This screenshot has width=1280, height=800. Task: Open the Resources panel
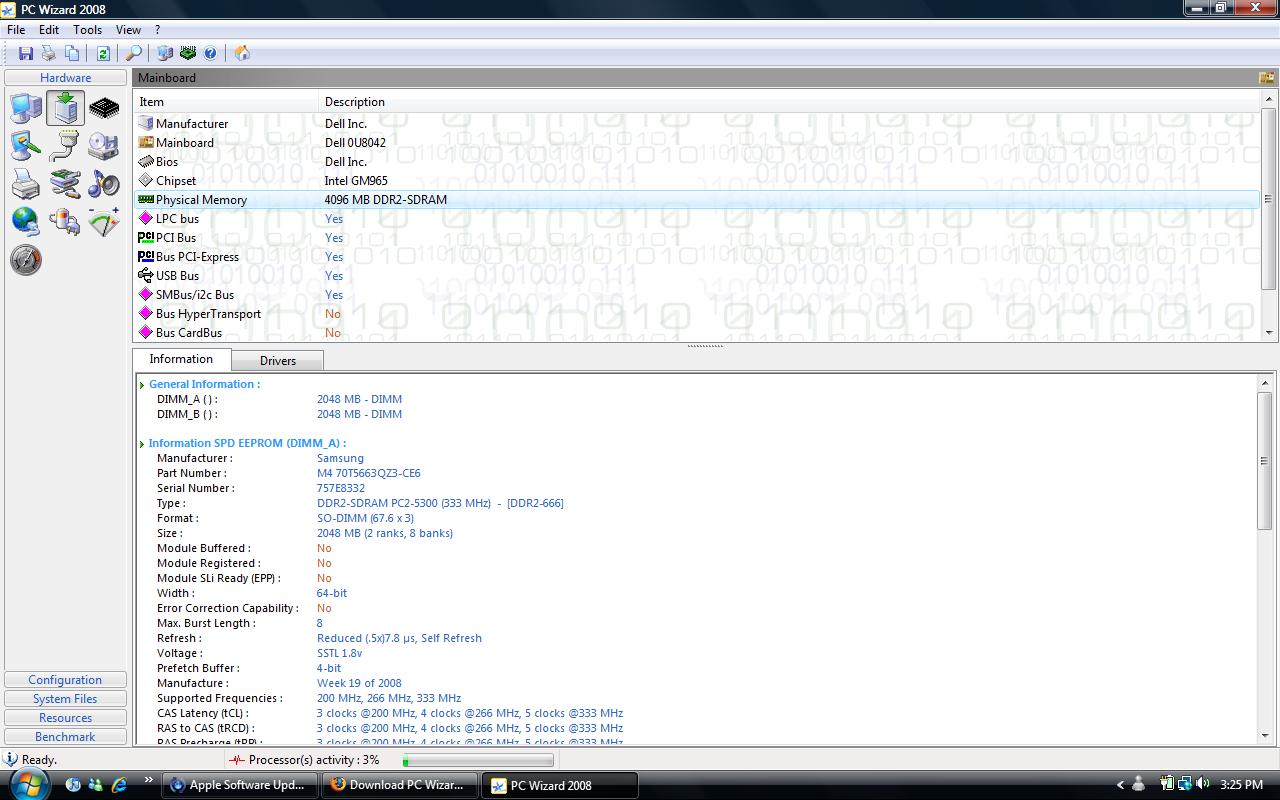[x=65, y=718]
